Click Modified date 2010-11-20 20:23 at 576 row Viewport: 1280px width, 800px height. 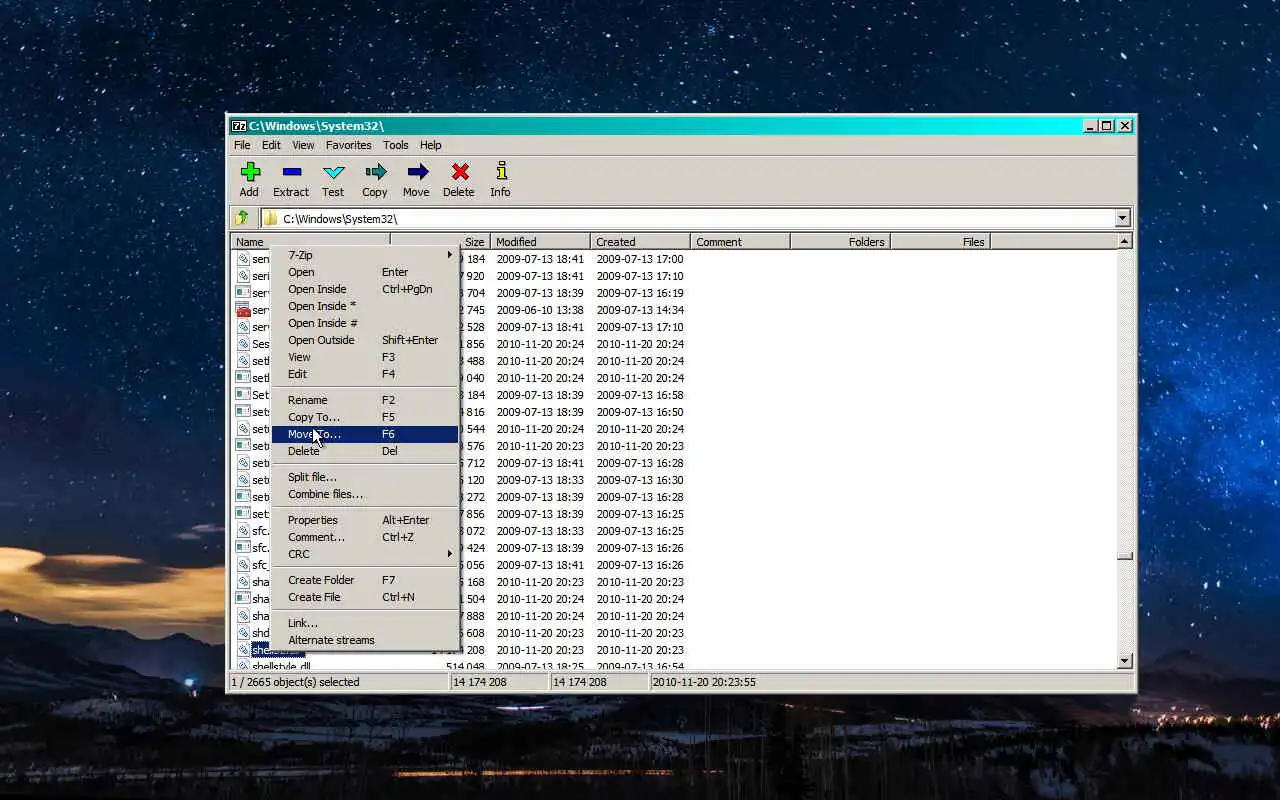click(x=540, y=446)
